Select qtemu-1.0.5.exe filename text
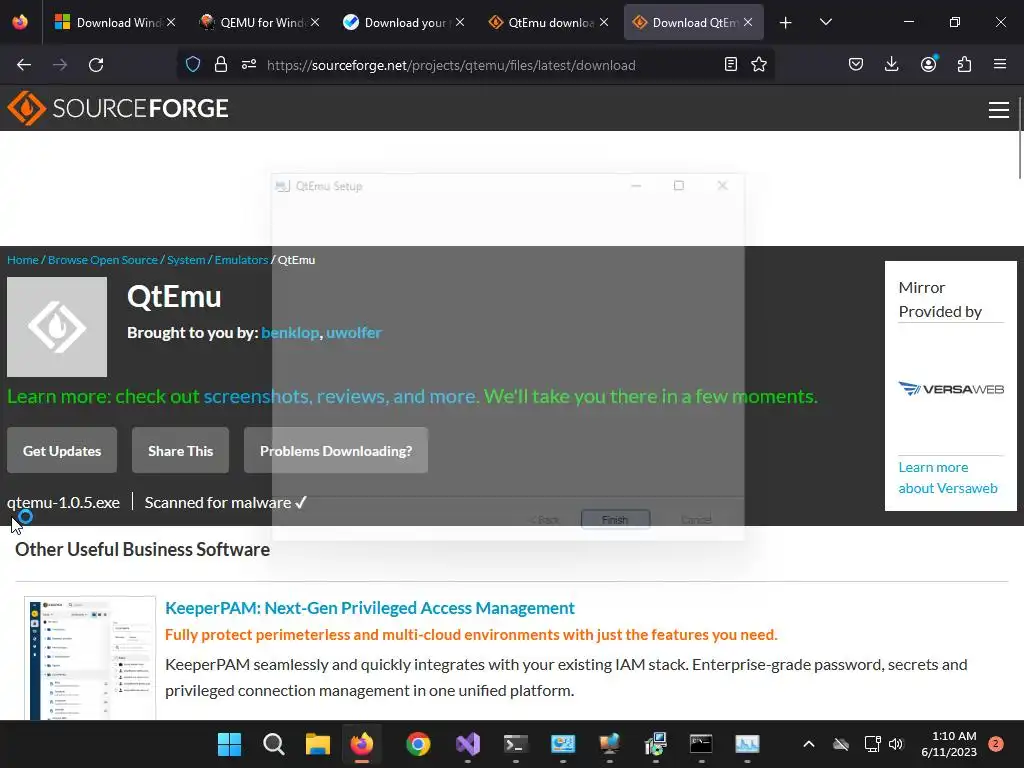The width and height of the screenshot is (1024, 768). click(x=63, y=502)
